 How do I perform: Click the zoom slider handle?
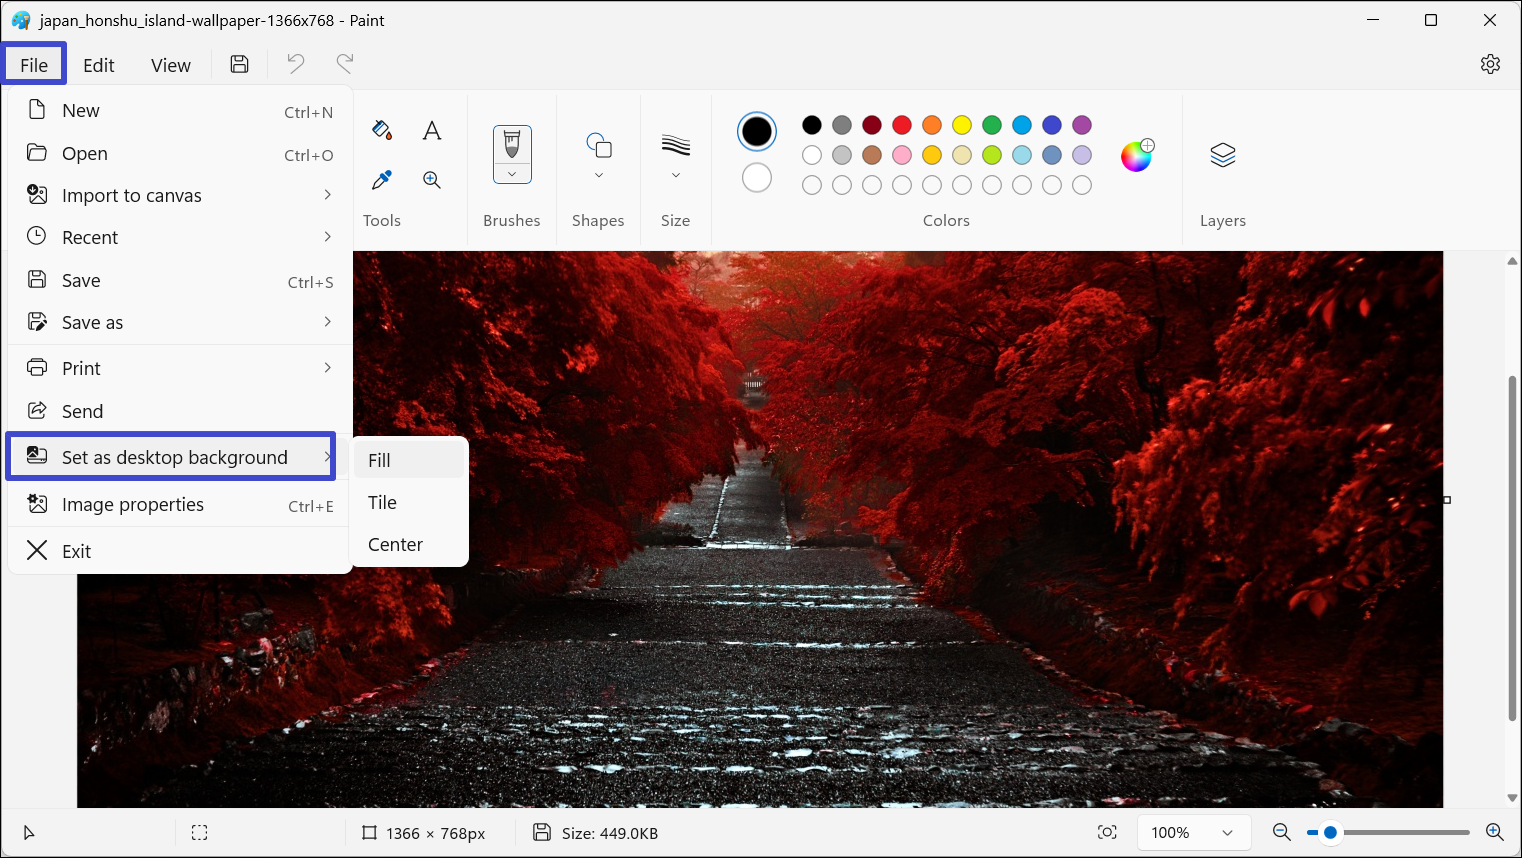pyautogui.click(x=1330, y=832)
